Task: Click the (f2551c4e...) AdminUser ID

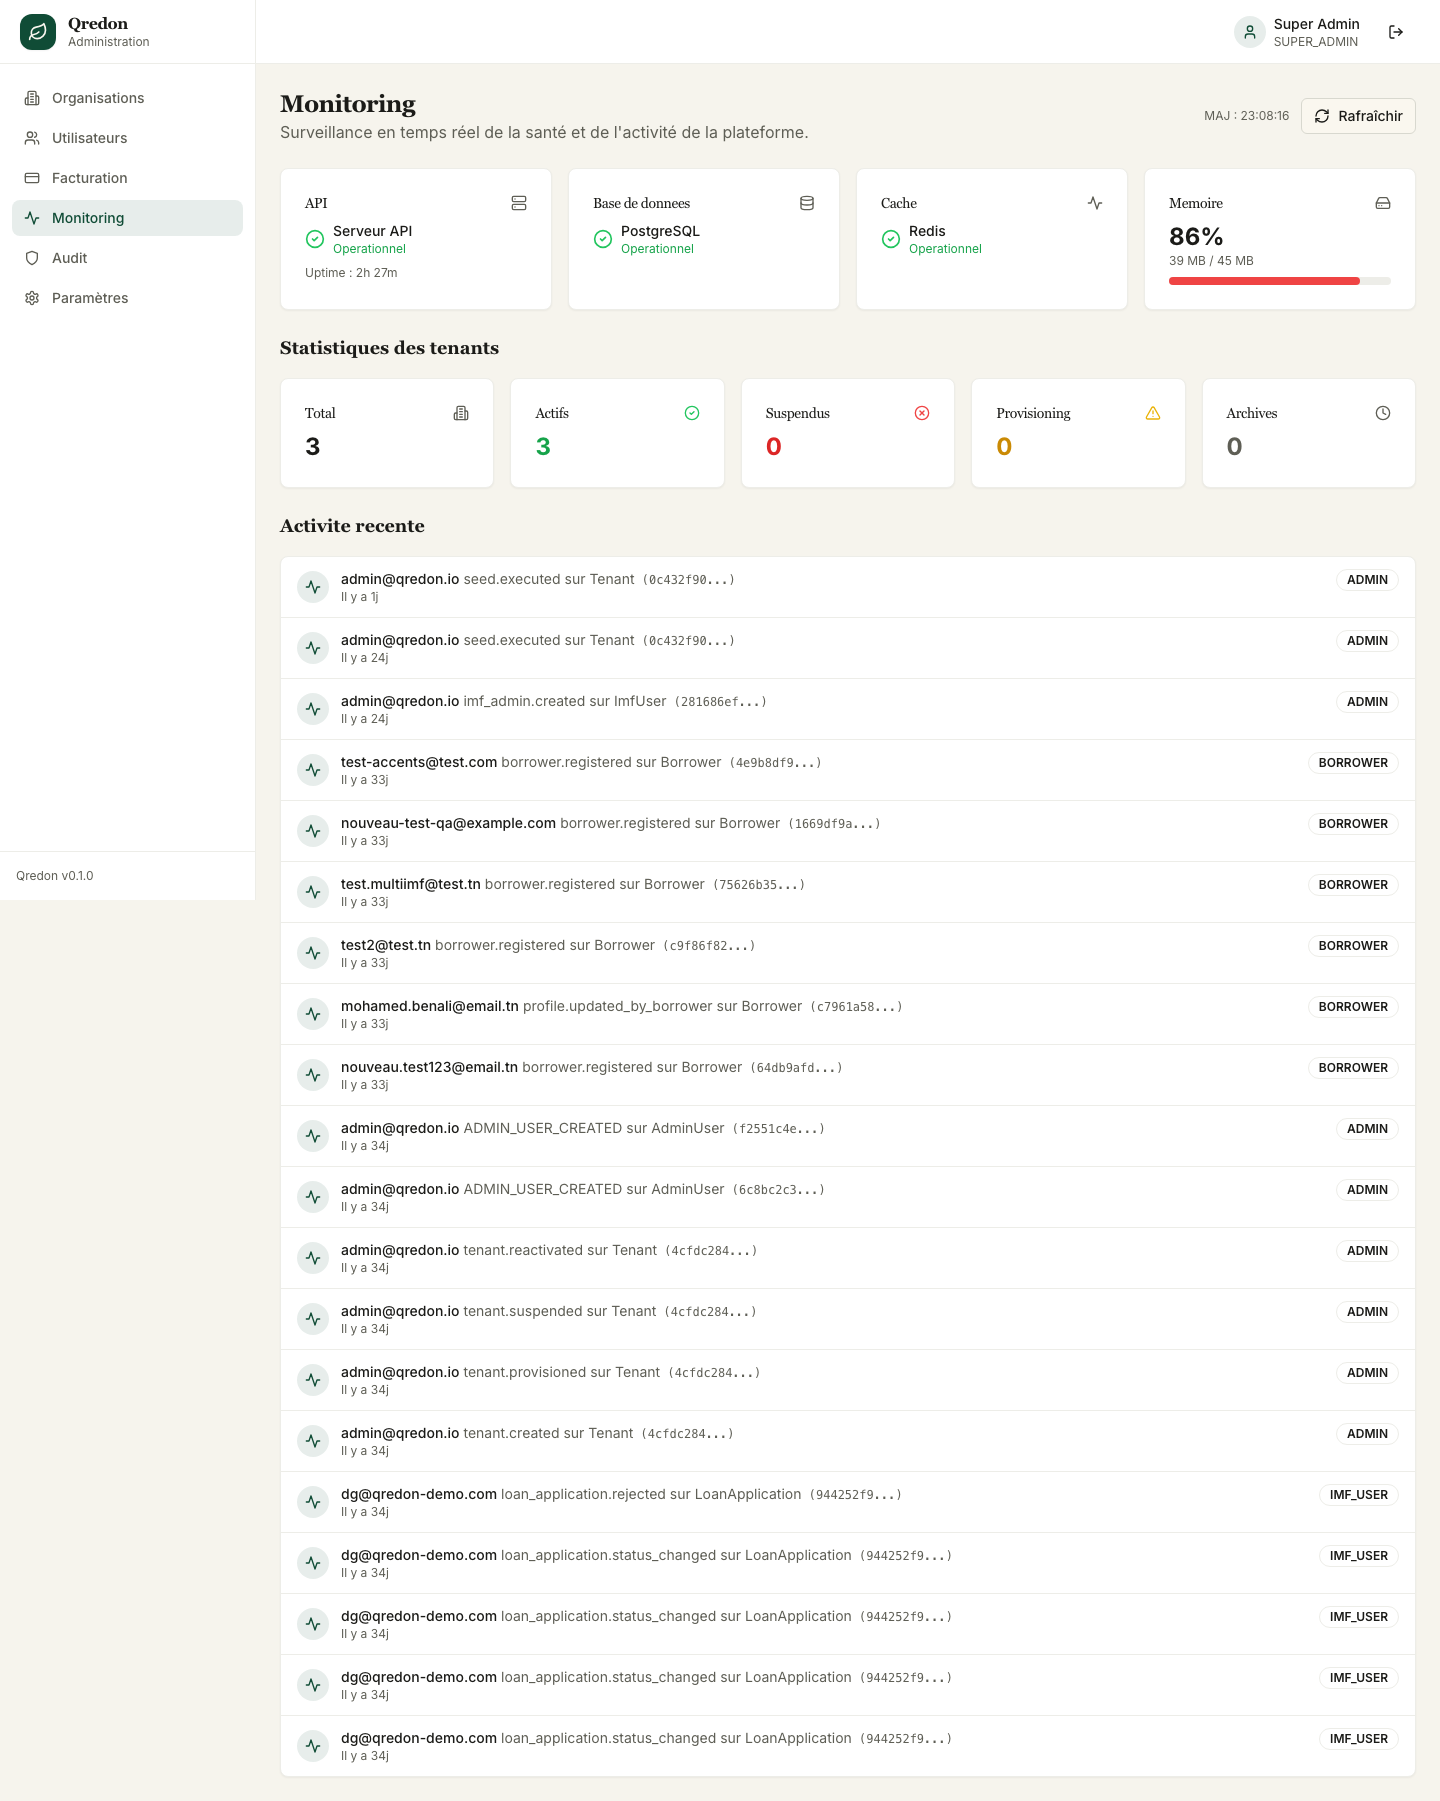Action: pyautogui.click(x=779, y=1129)
